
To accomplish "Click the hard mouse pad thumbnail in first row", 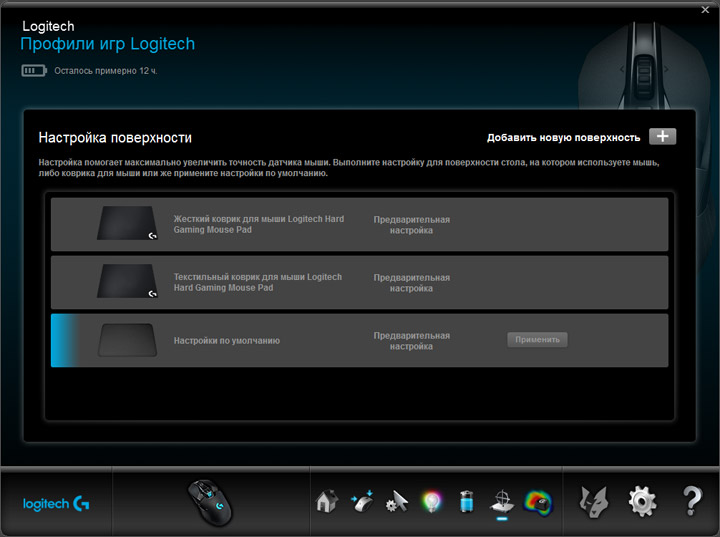I will pos(127,223).
